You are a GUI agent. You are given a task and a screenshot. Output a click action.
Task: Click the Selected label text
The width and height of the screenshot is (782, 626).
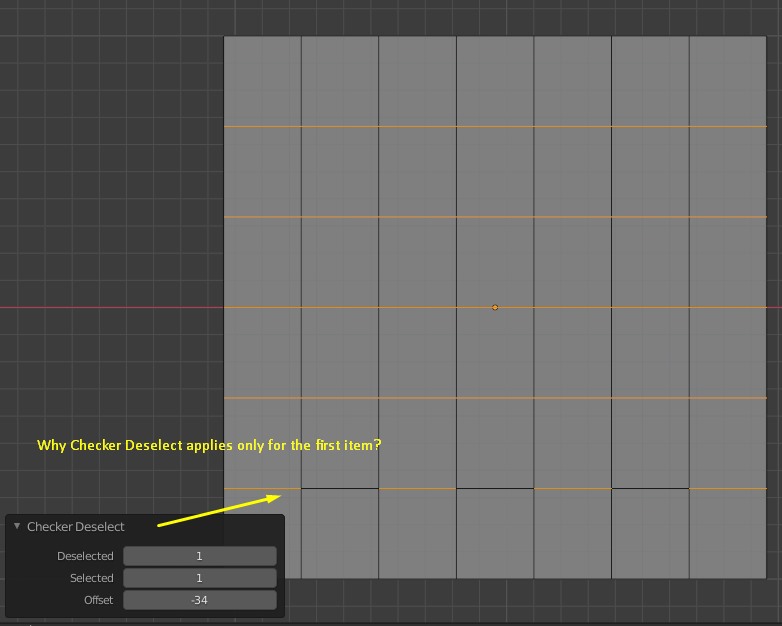pos(92,578)
